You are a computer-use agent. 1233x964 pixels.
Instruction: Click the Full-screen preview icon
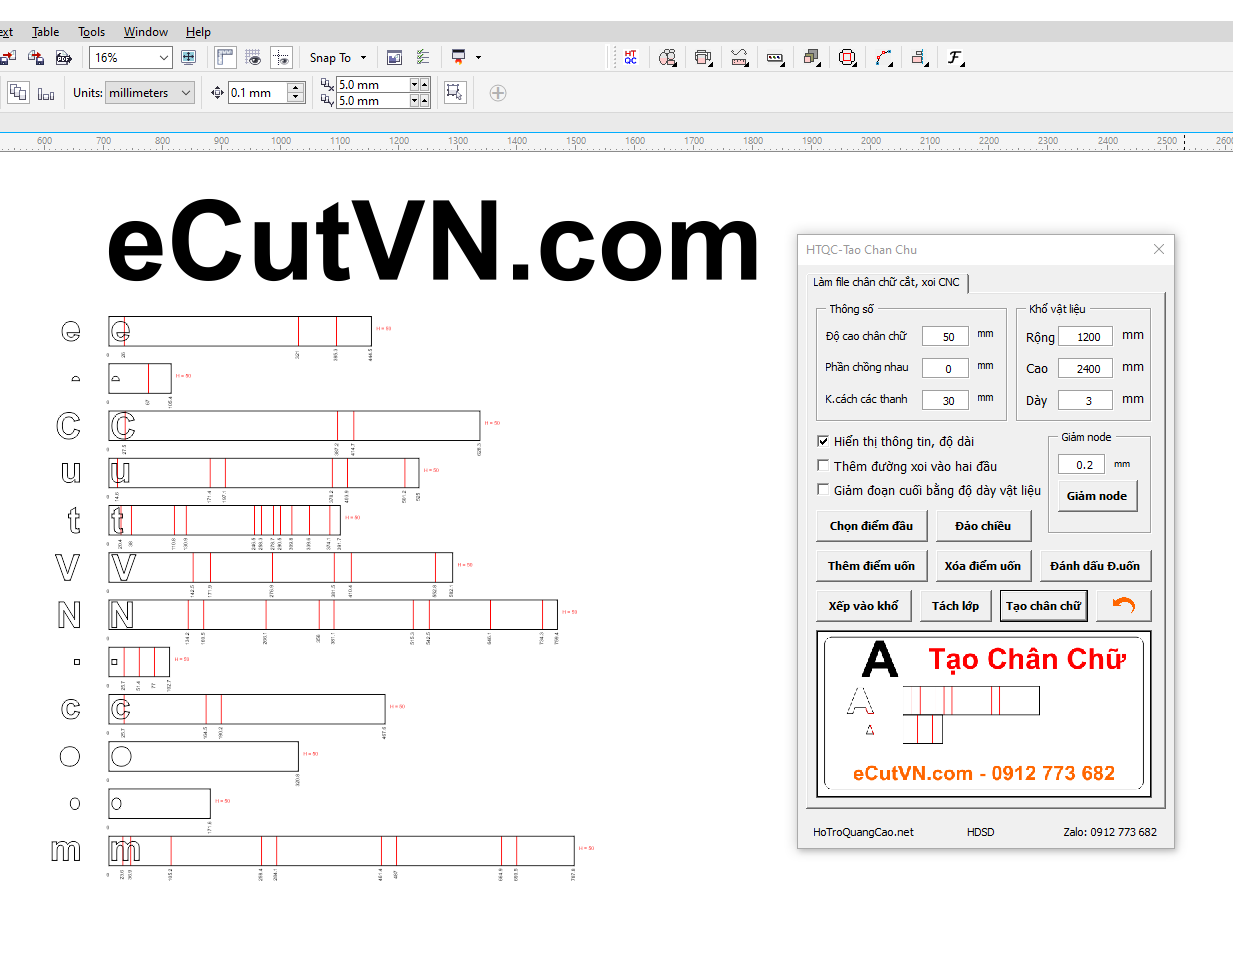[188, 57]
